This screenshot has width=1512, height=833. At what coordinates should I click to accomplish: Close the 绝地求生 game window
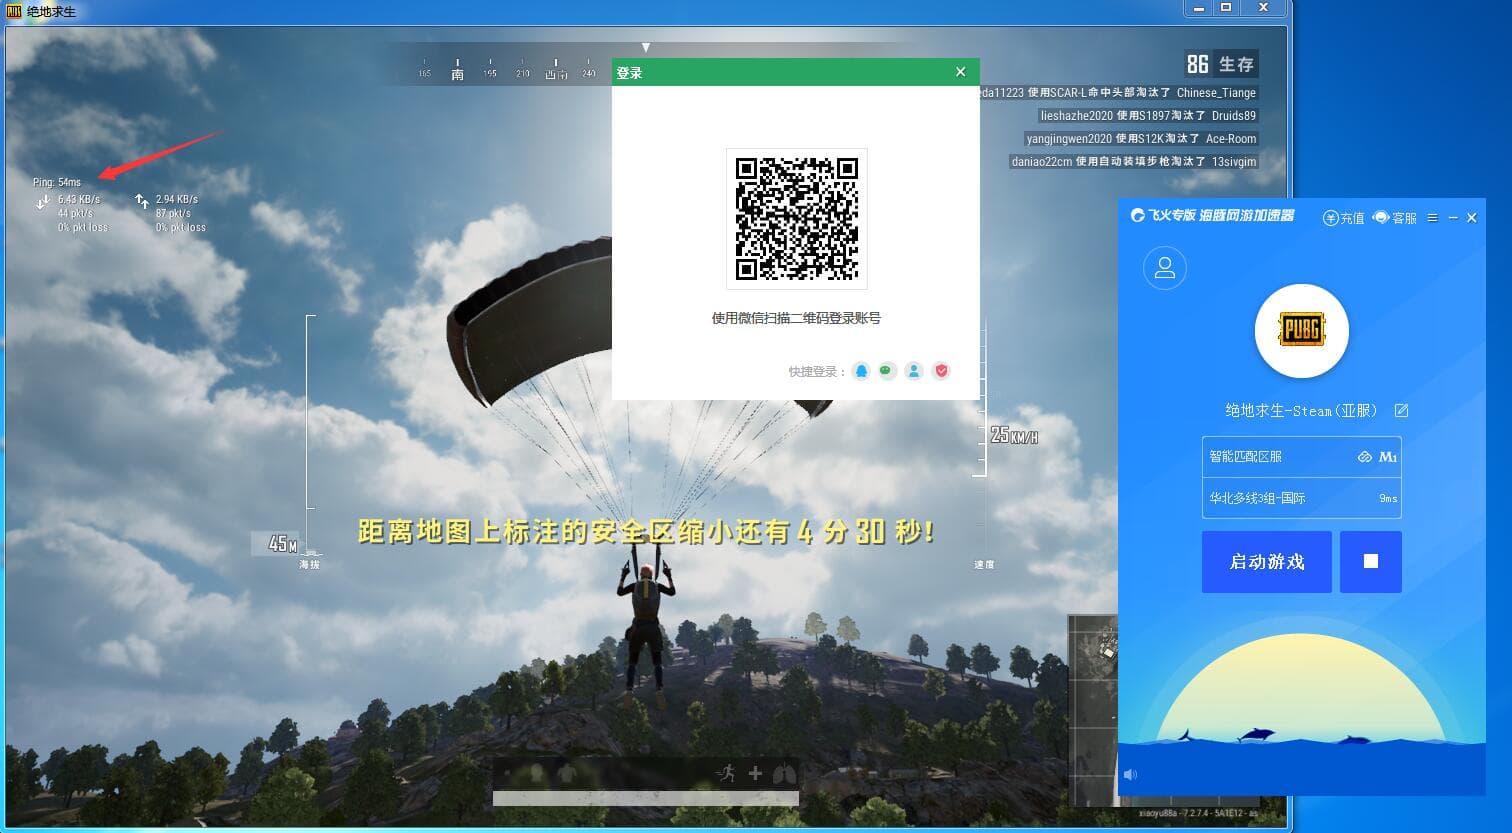(x=1264, y=7)
